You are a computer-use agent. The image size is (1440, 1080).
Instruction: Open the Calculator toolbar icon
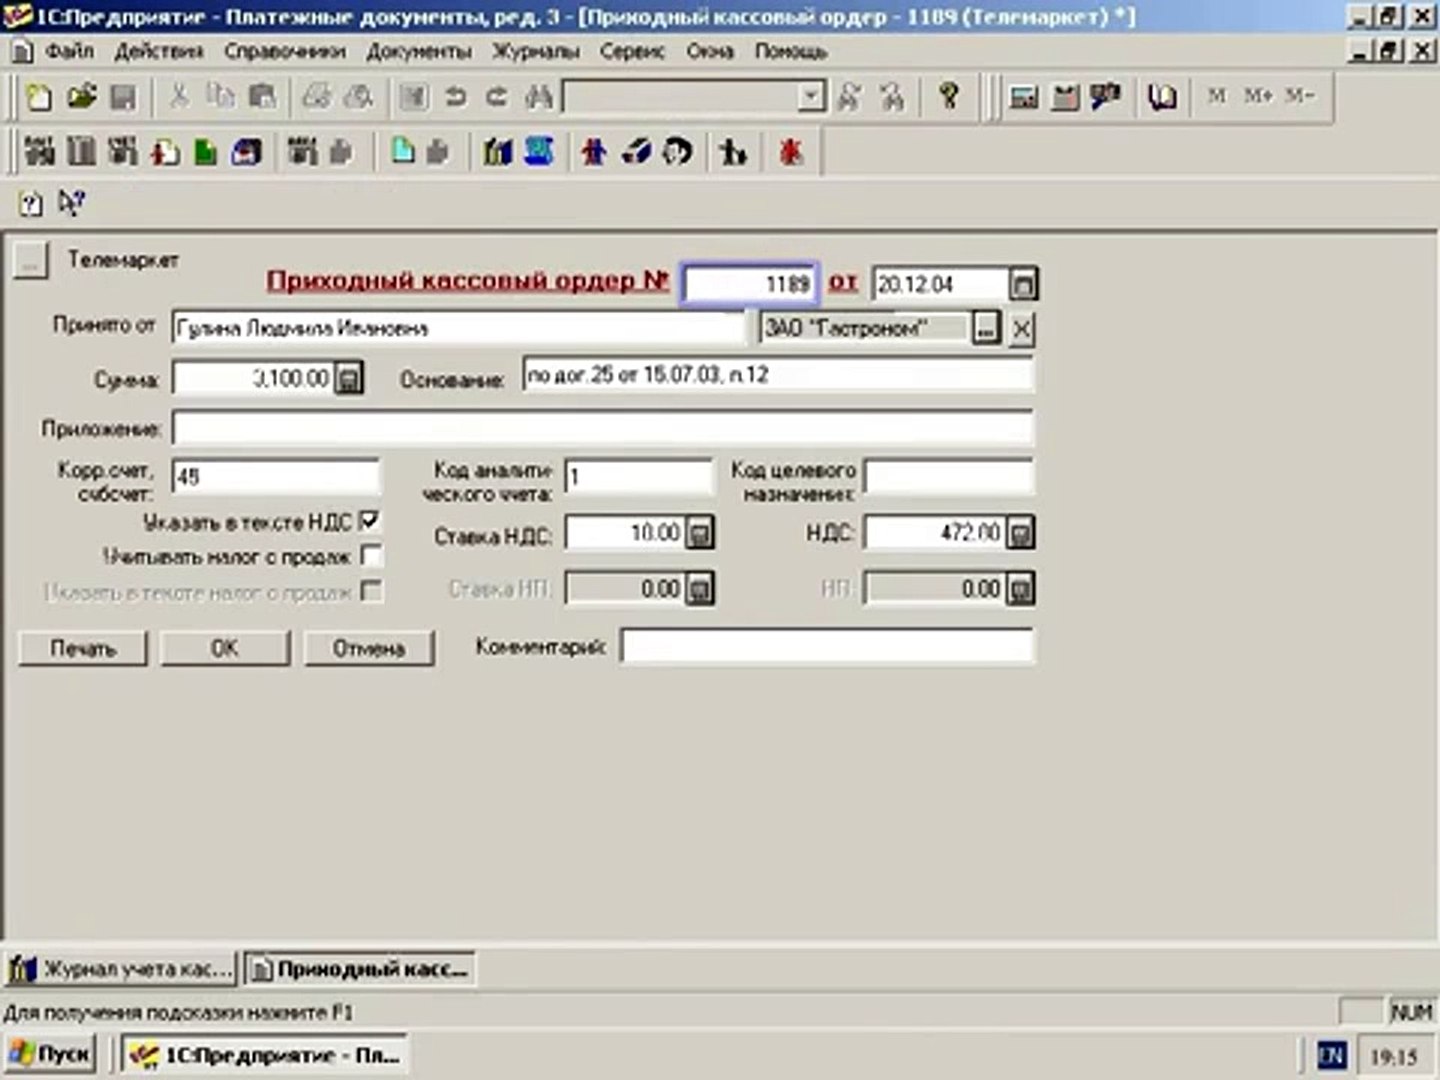click(1023, 97)
